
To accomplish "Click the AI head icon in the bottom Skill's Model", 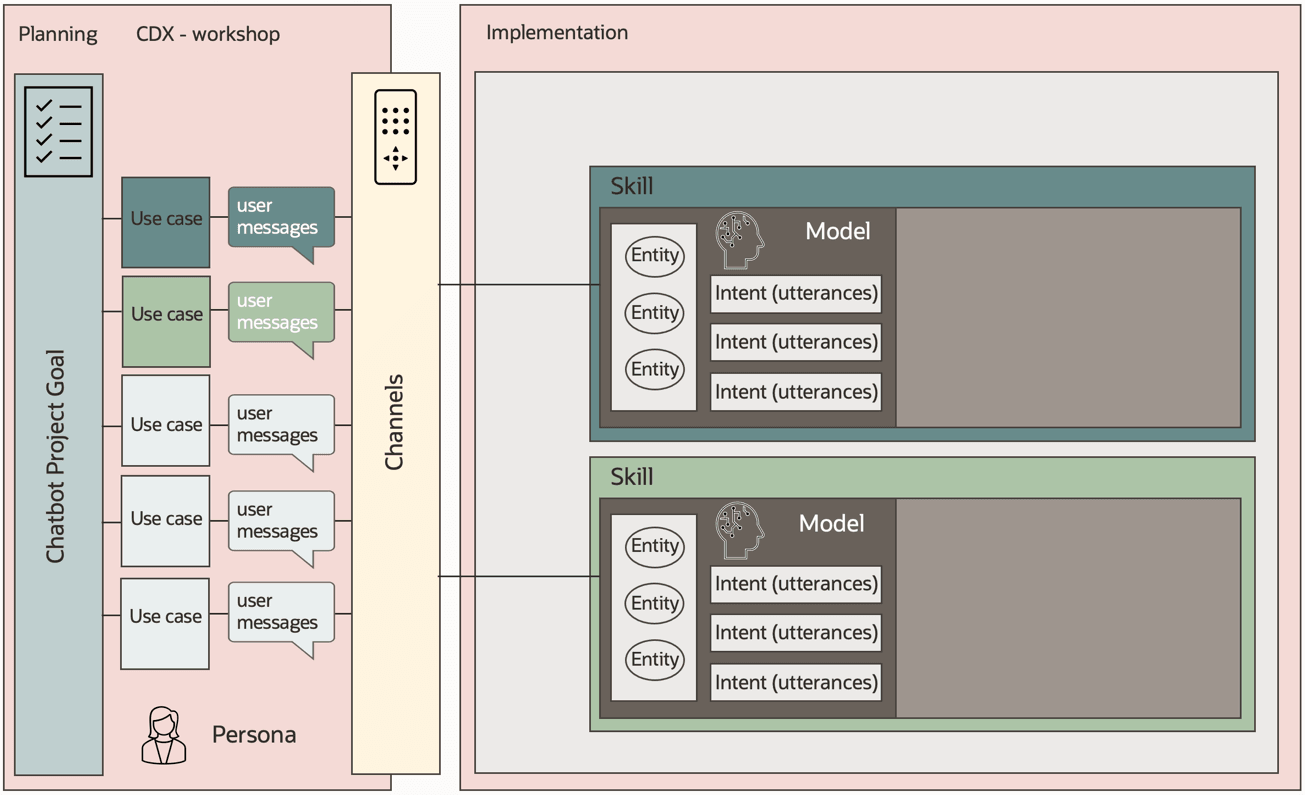I will click(x=737, y=529).
